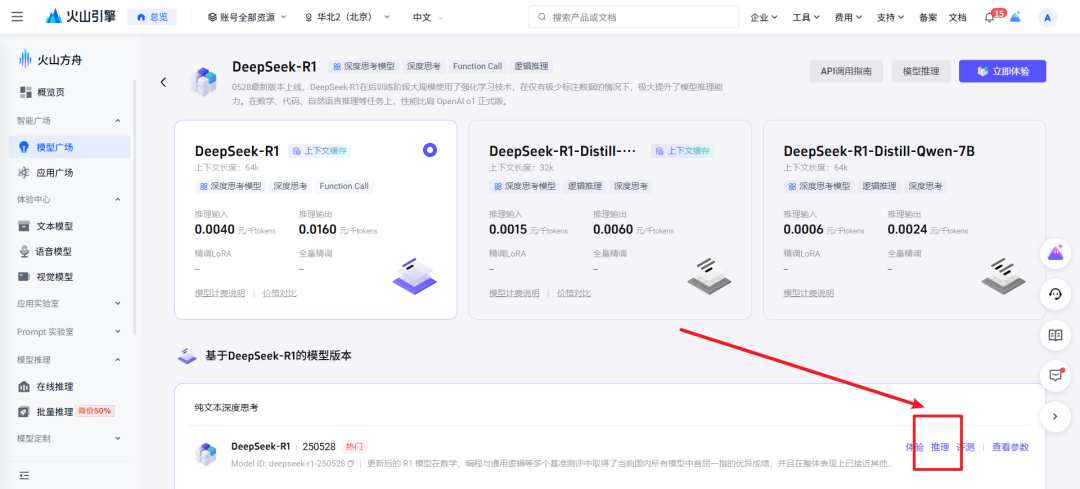Open 模型计费说明 in Distill-Qwen-7B card

(x=809, y=293)
